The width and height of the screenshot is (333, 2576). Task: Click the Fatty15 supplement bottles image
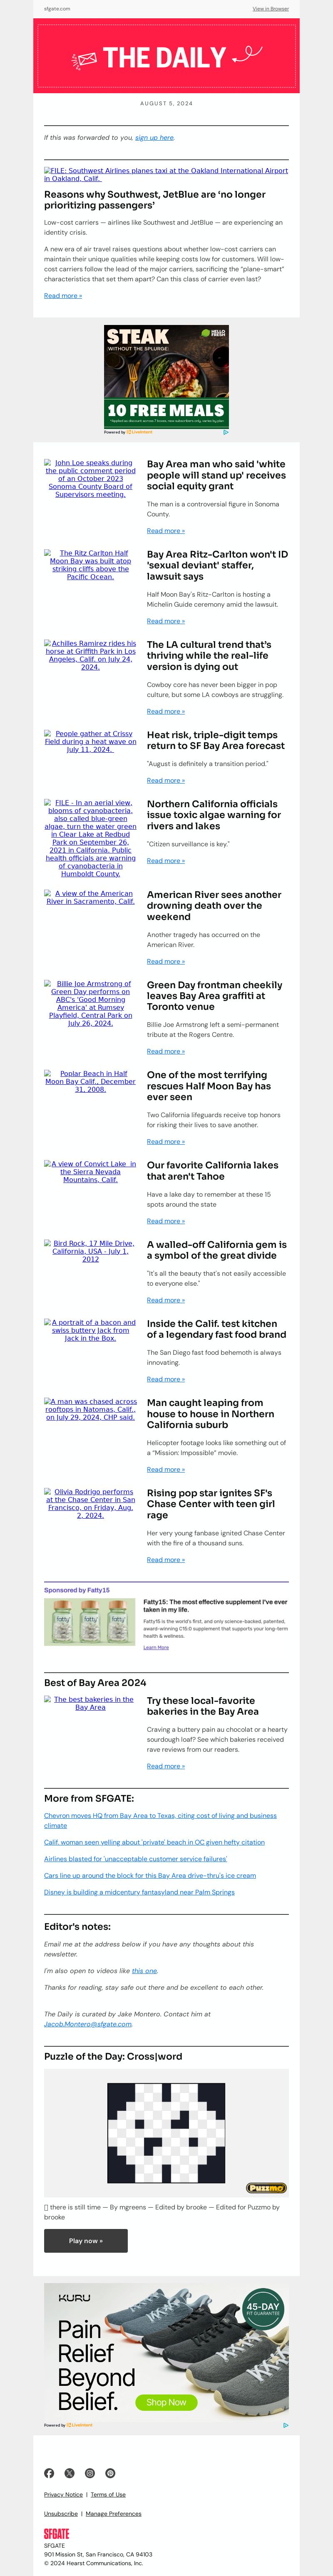pyautogui.click(x=90, y=1621)
